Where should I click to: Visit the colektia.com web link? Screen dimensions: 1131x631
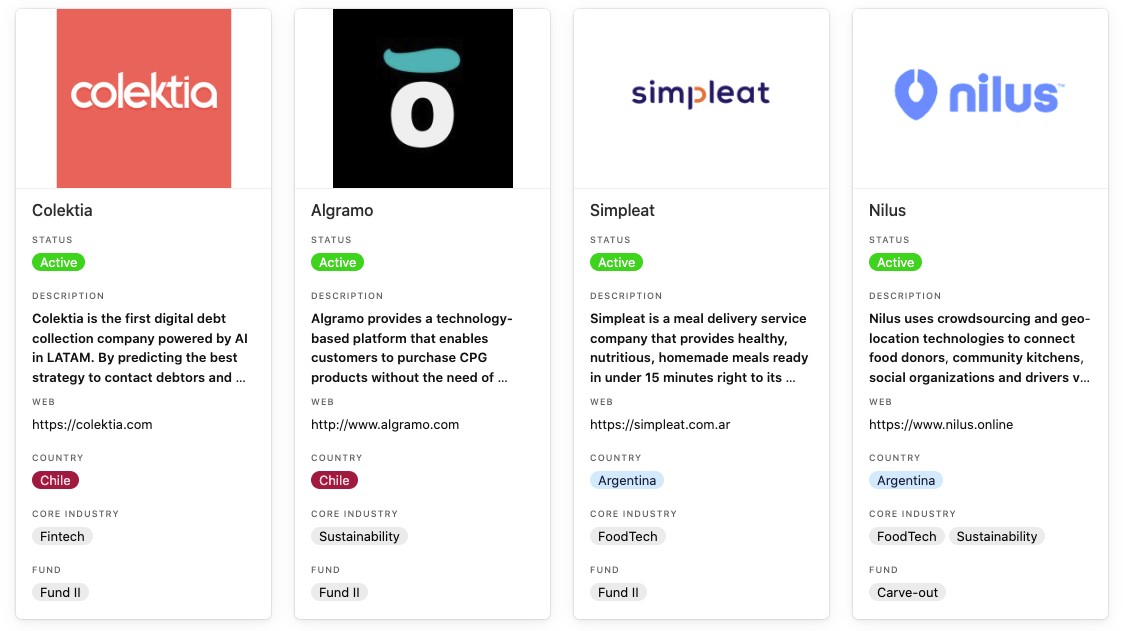(92, 425)
